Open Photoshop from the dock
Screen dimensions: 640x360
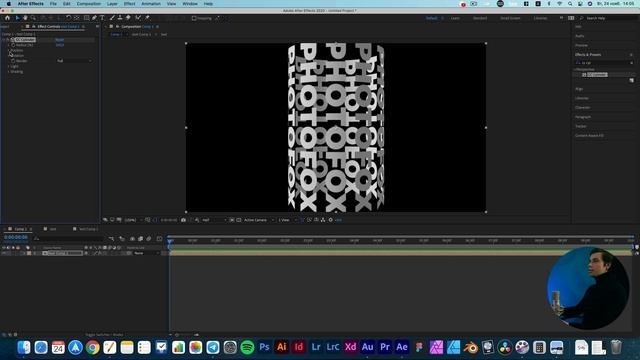[x=264, y=347]
